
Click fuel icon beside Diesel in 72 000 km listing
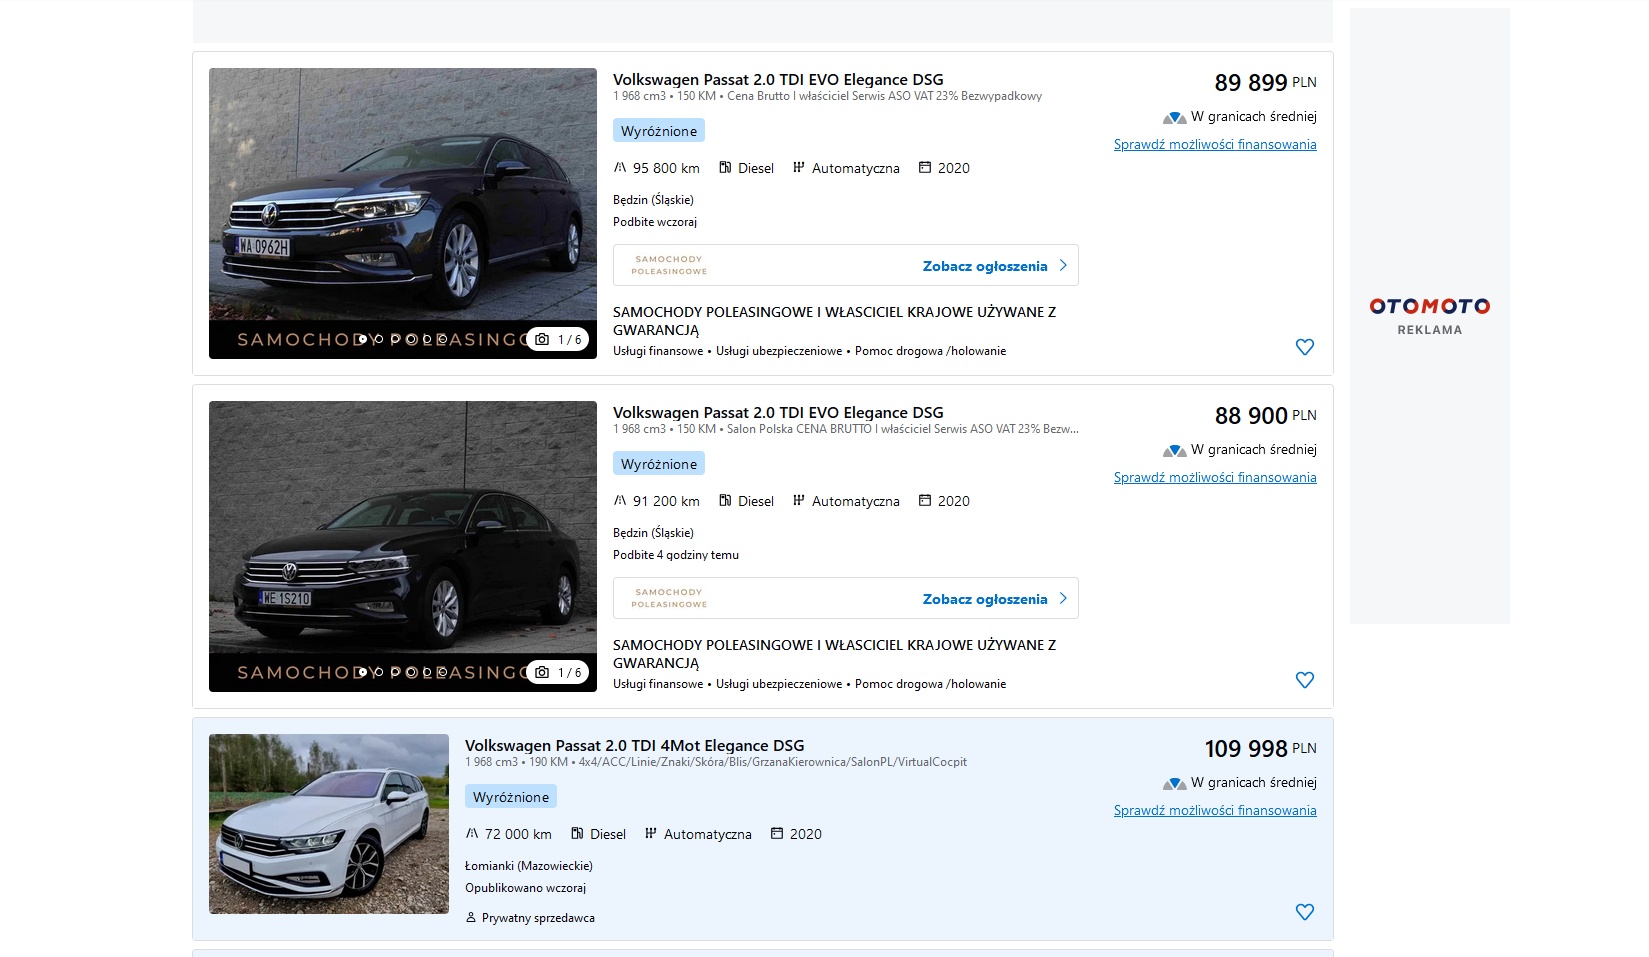[577, 834]
